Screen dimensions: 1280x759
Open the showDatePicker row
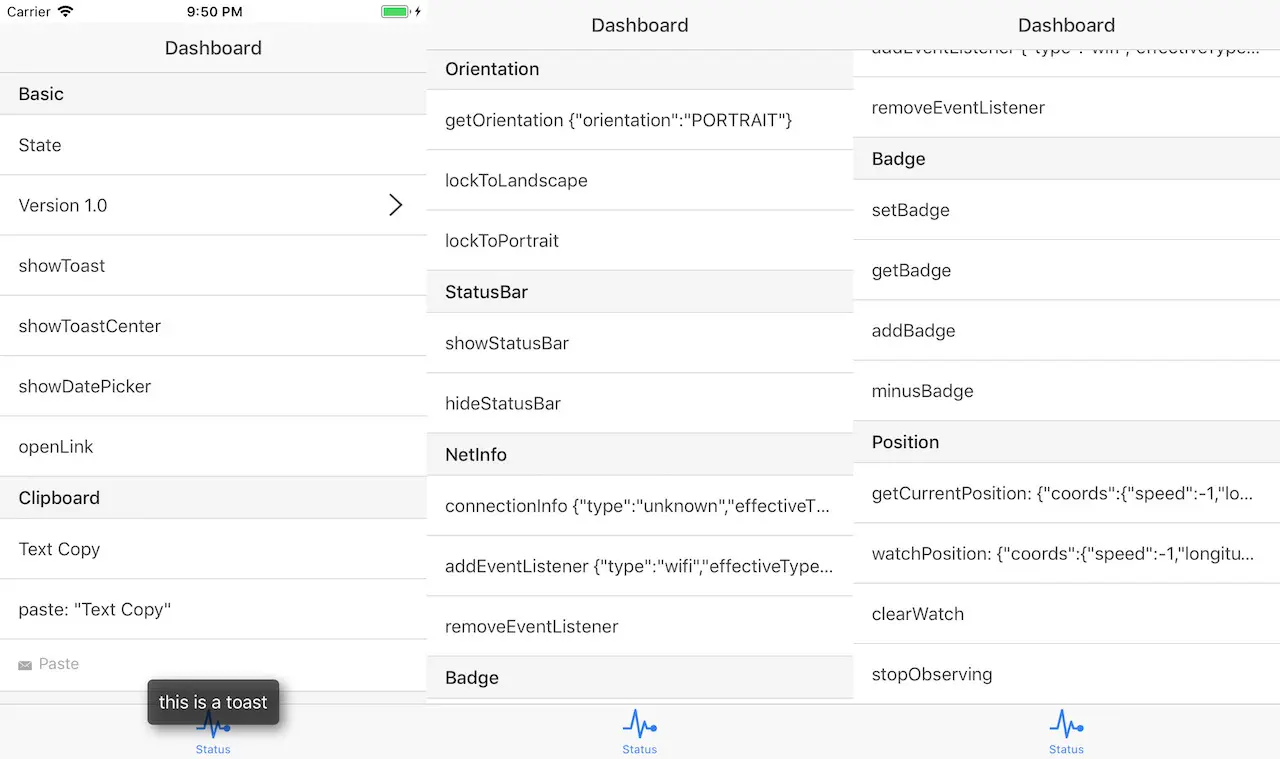pos(213,386)
